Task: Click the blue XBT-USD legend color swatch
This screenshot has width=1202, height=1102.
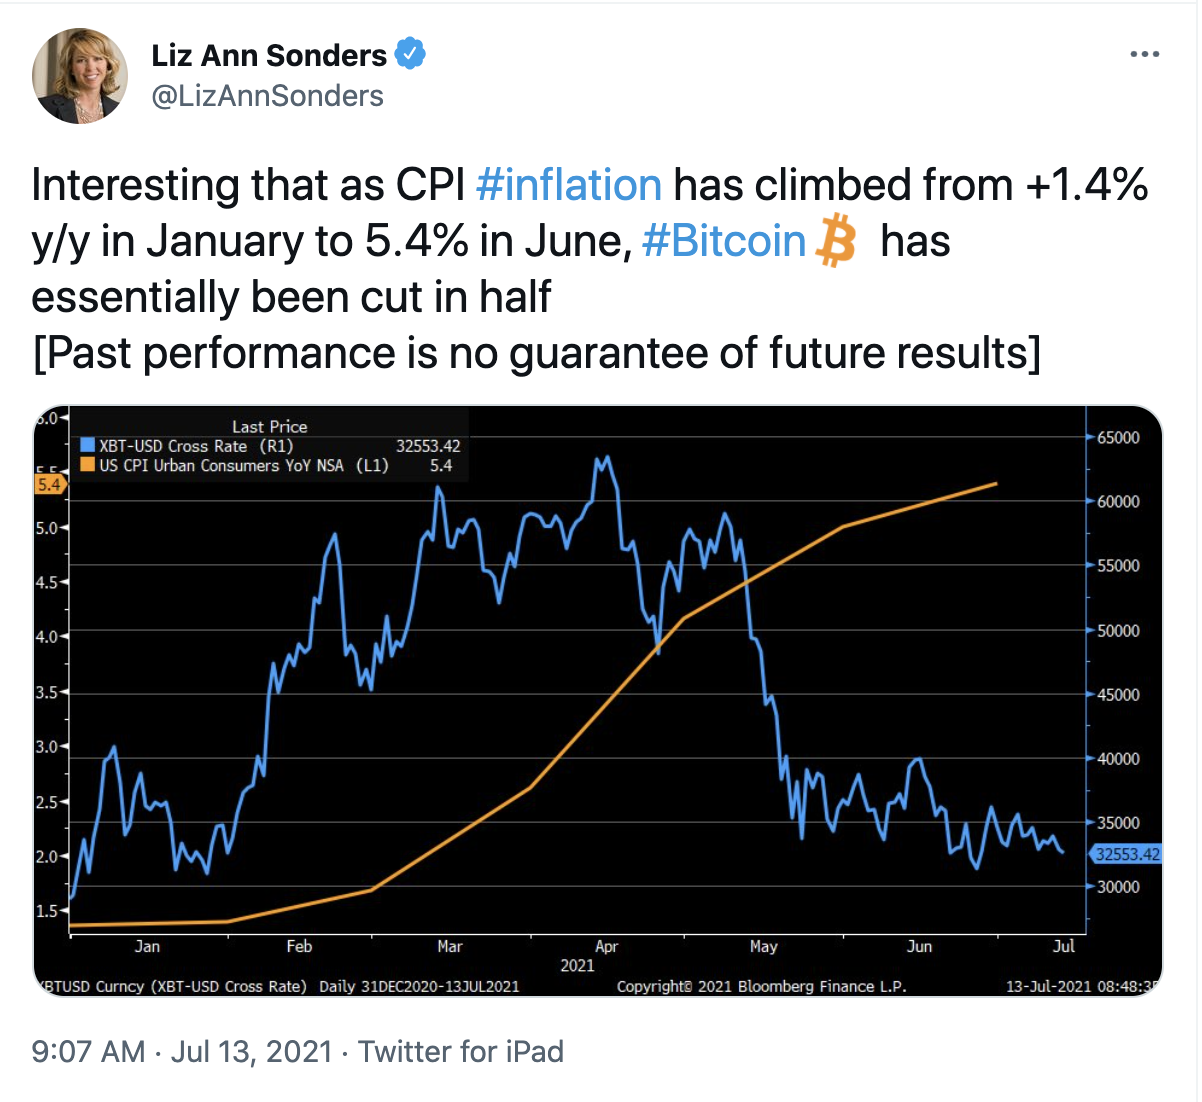Action: 87,447
